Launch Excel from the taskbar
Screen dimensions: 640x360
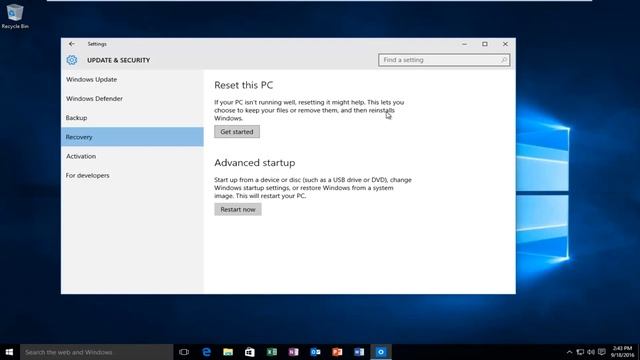271,352
